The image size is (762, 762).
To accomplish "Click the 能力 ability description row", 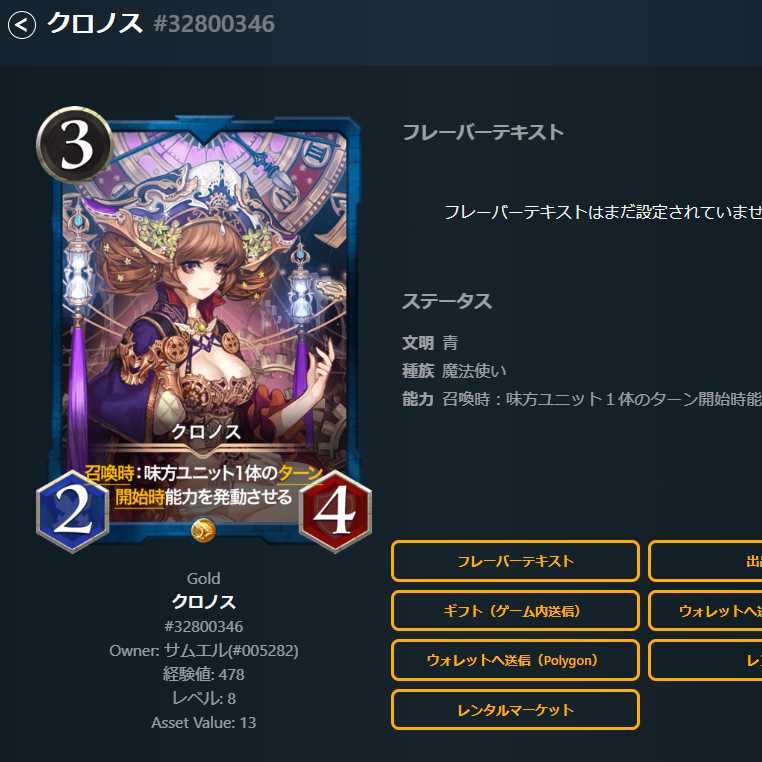I will pyautogui.click(x=582, y=399).
